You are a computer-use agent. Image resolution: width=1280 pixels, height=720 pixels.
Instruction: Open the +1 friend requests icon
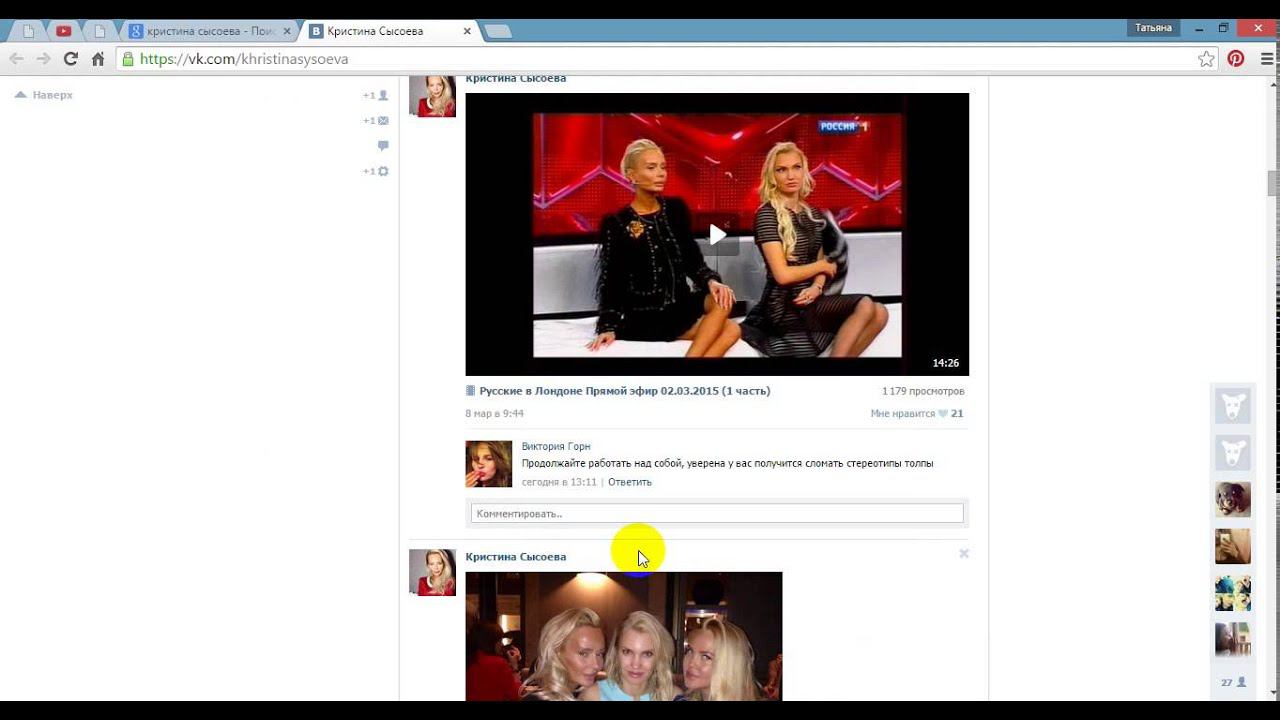click(376, 95)
